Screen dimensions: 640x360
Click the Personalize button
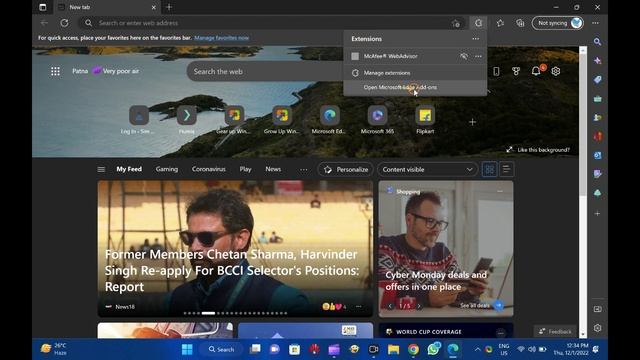pyautogui.click(x=345, y=169)
